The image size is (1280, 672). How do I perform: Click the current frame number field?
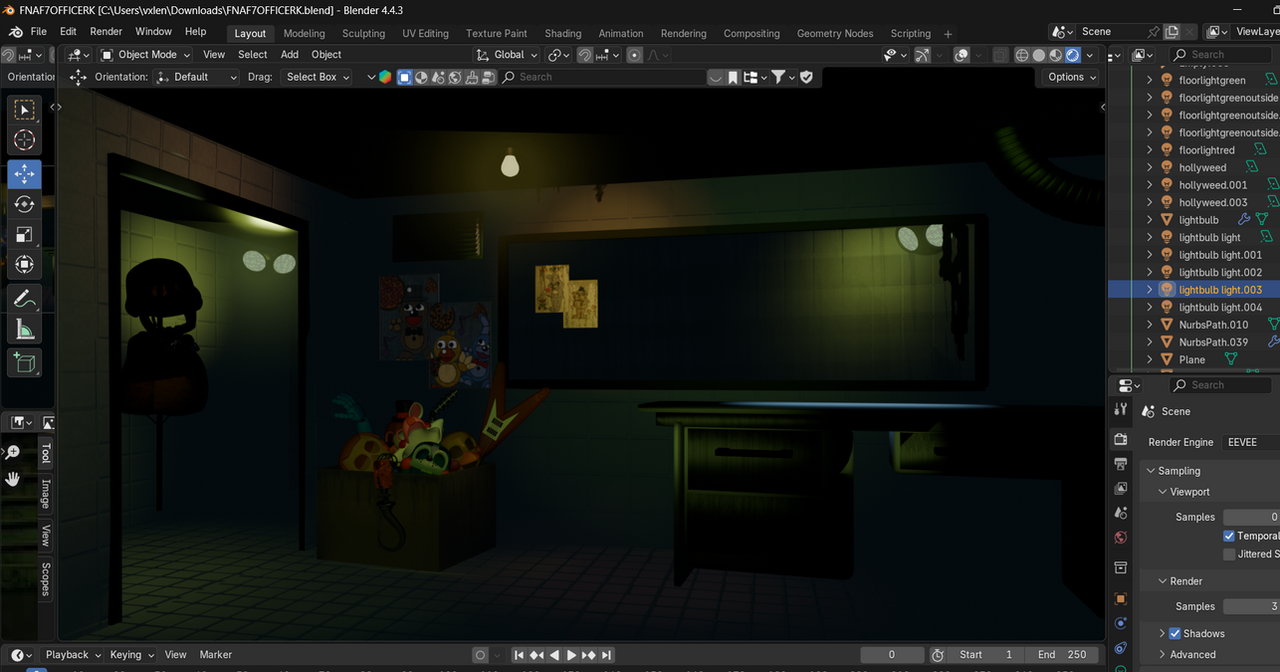(x=892, y=655)
